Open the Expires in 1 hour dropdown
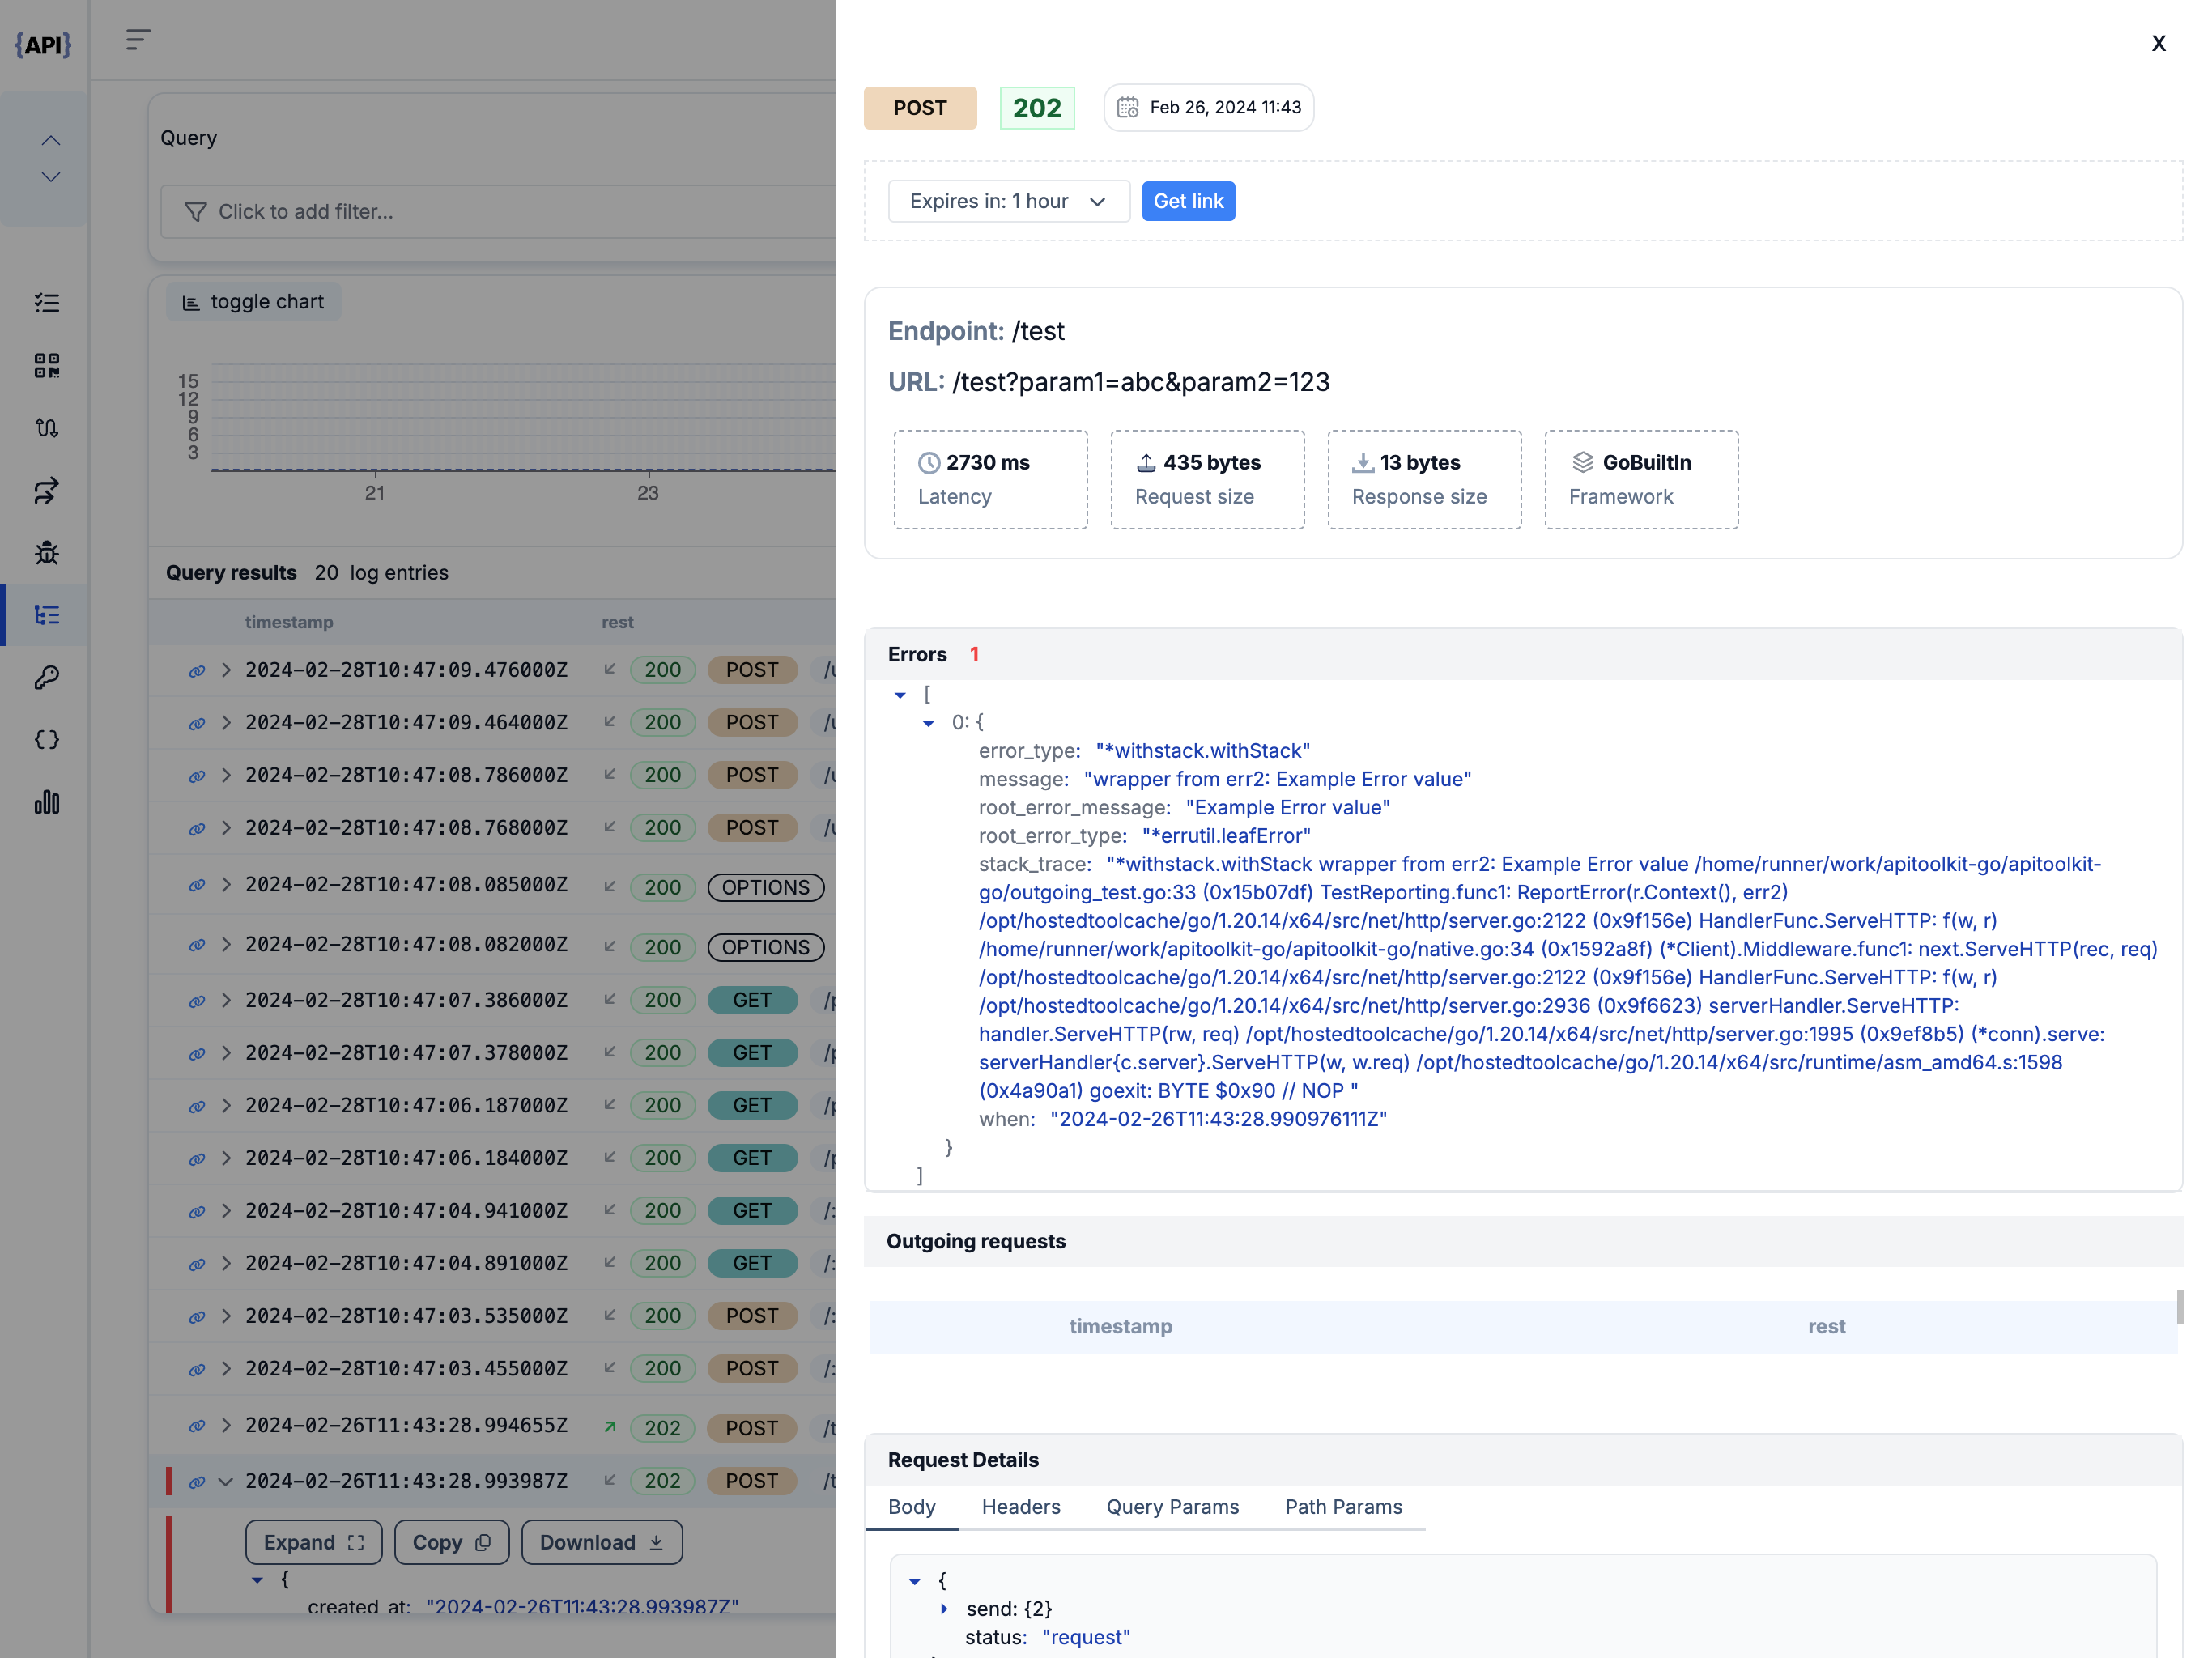The height and width of the screenshot is (1658, 2212). [1008, 200]
